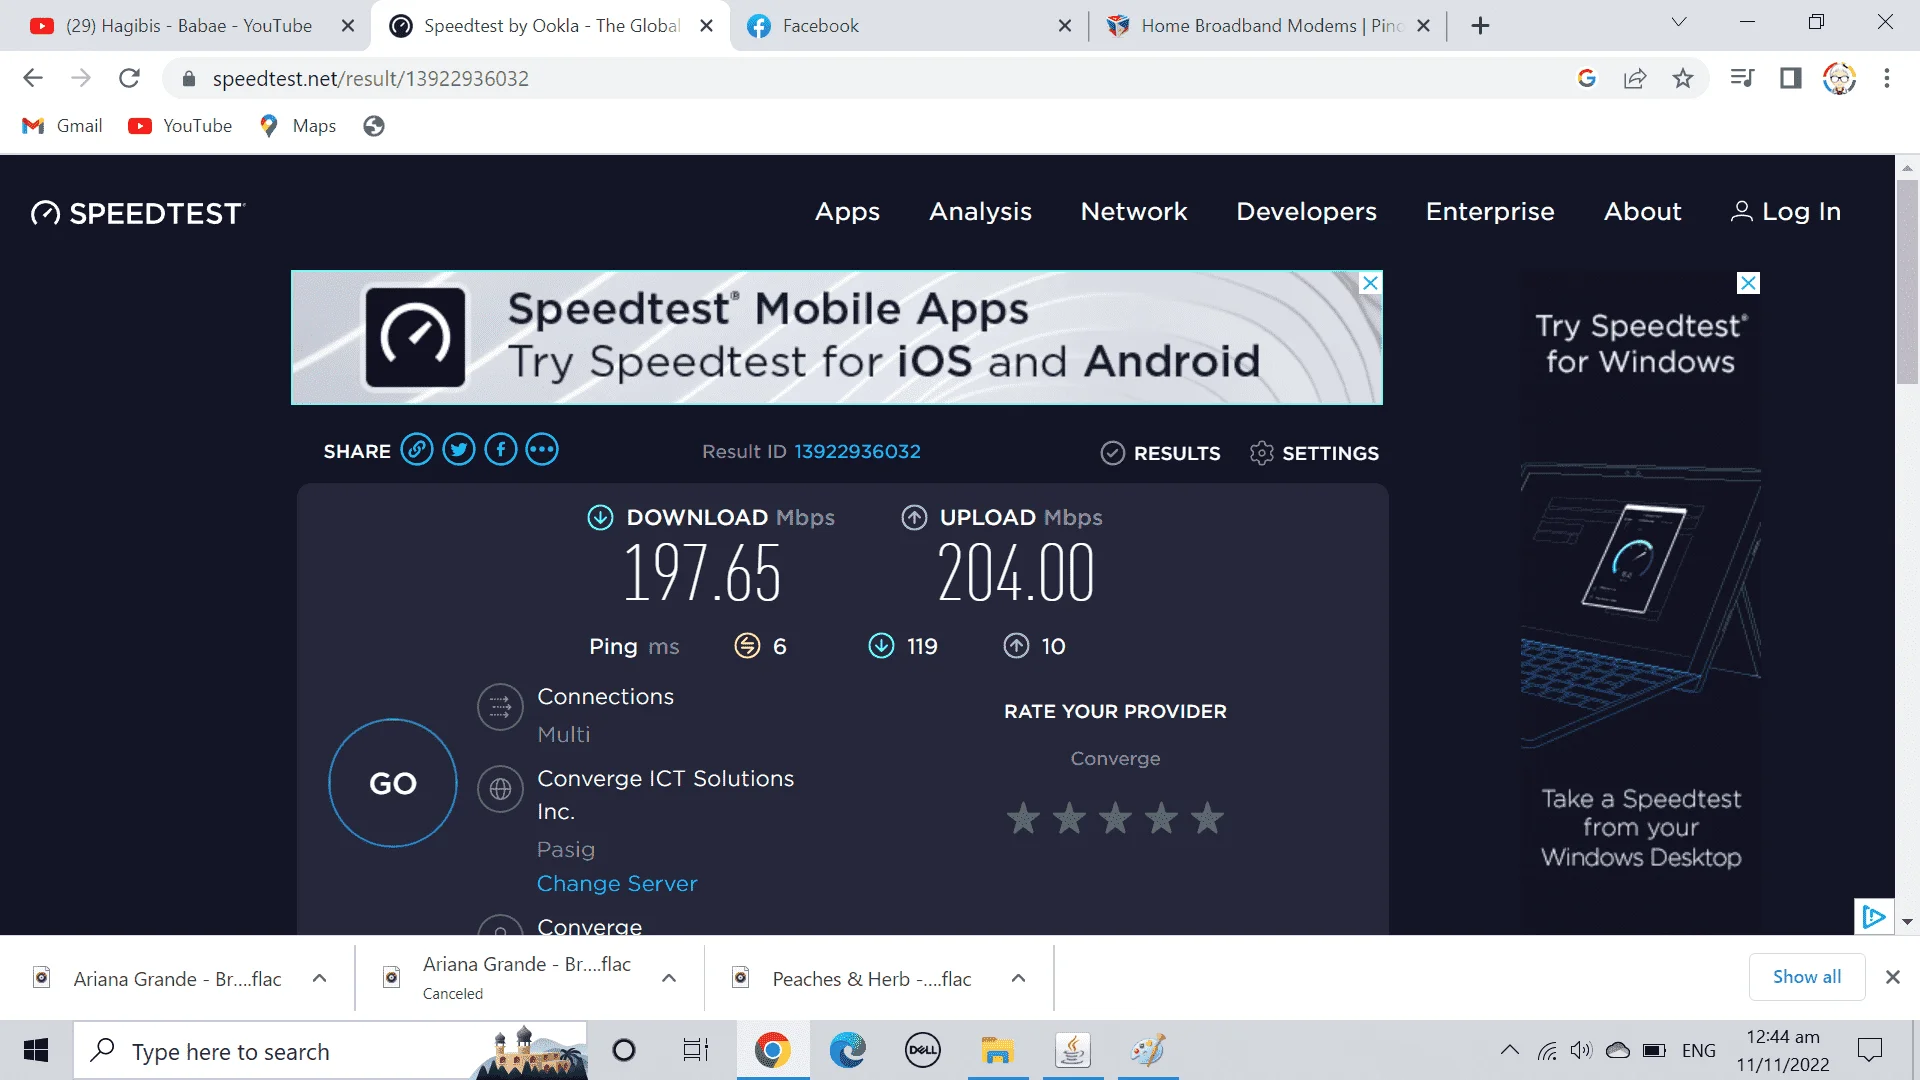Open the globe bookmark icon
Viewport: 1920px width, 1080px height.
(374, 126)
